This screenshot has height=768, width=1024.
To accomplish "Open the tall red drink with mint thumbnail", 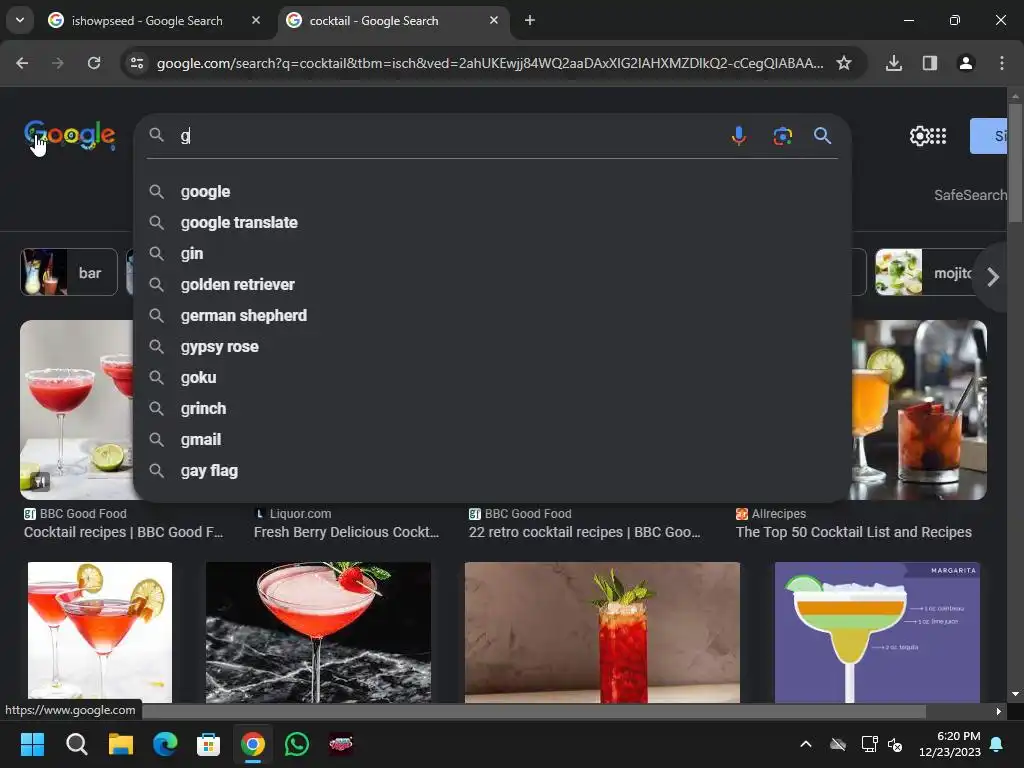I will pos(602,632).
